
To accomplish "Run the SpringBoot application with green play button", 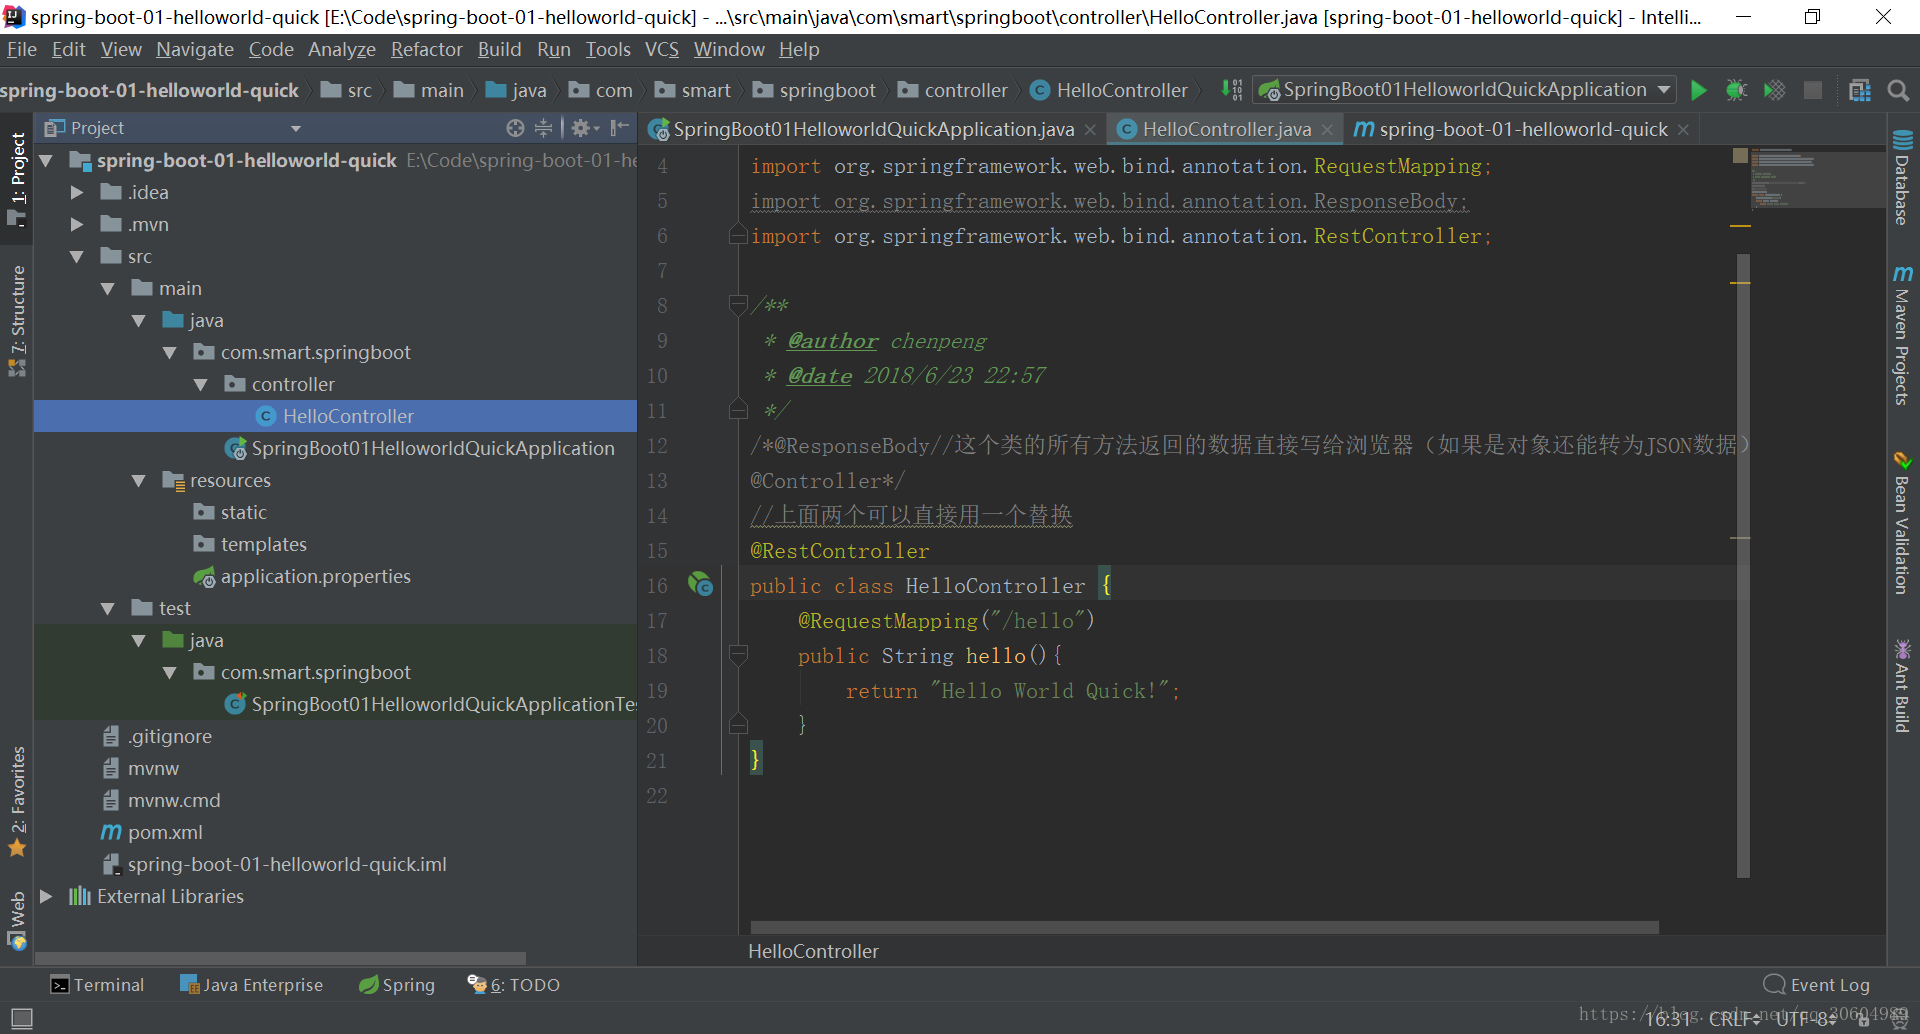I will (x=1698, y=90).
